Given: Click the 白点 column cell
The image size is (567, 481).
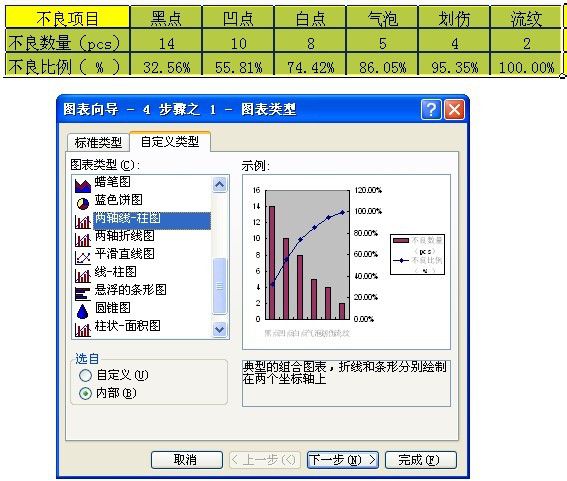Looking at the screenshot, I should pos(310,17).
